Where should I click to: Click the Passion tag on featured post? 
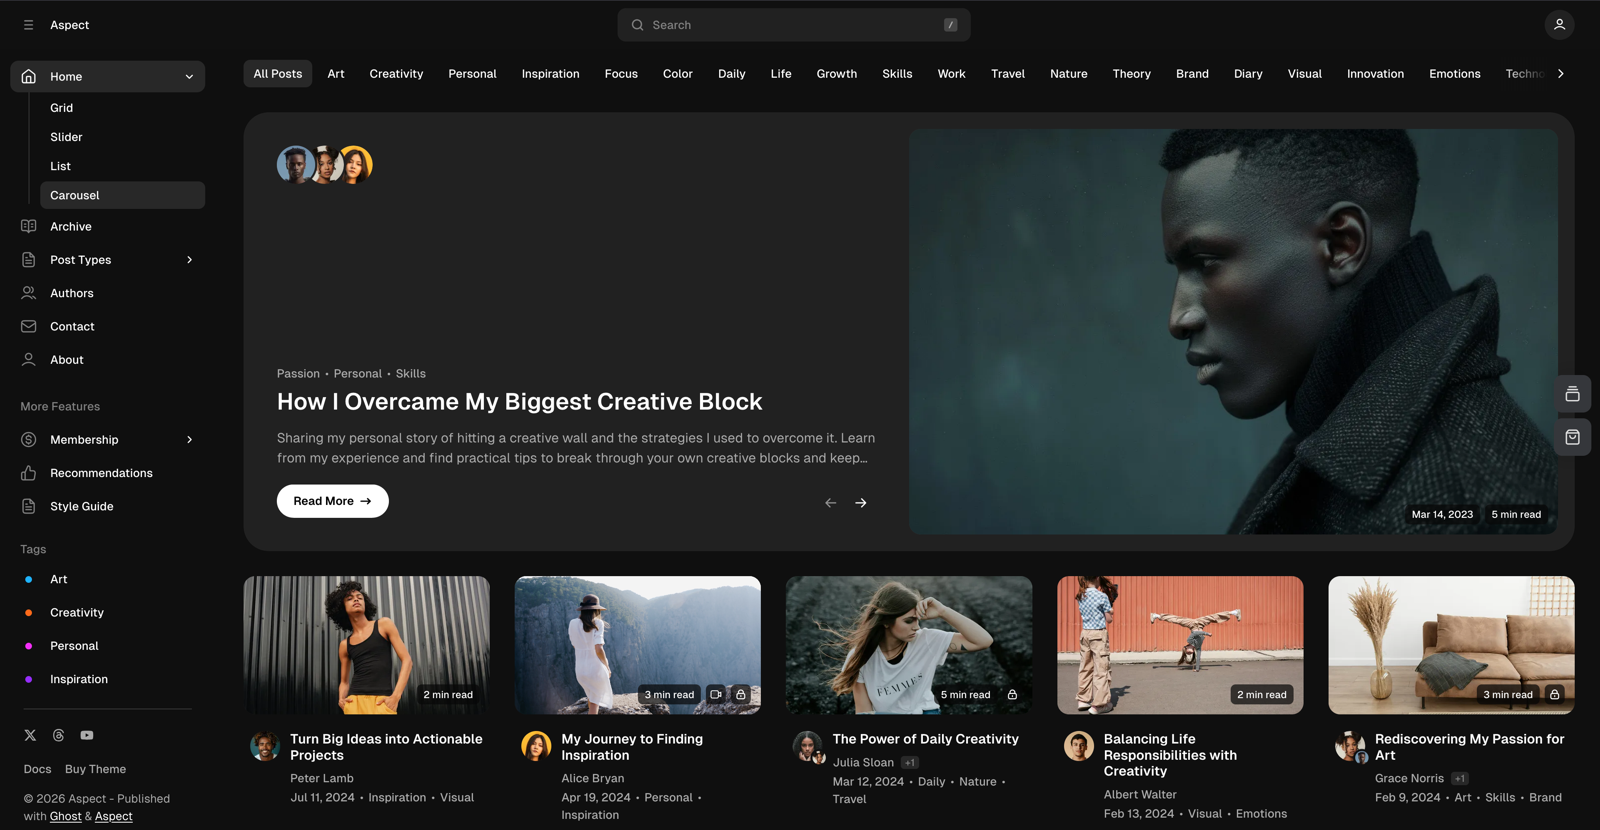[x=298, y=374]
